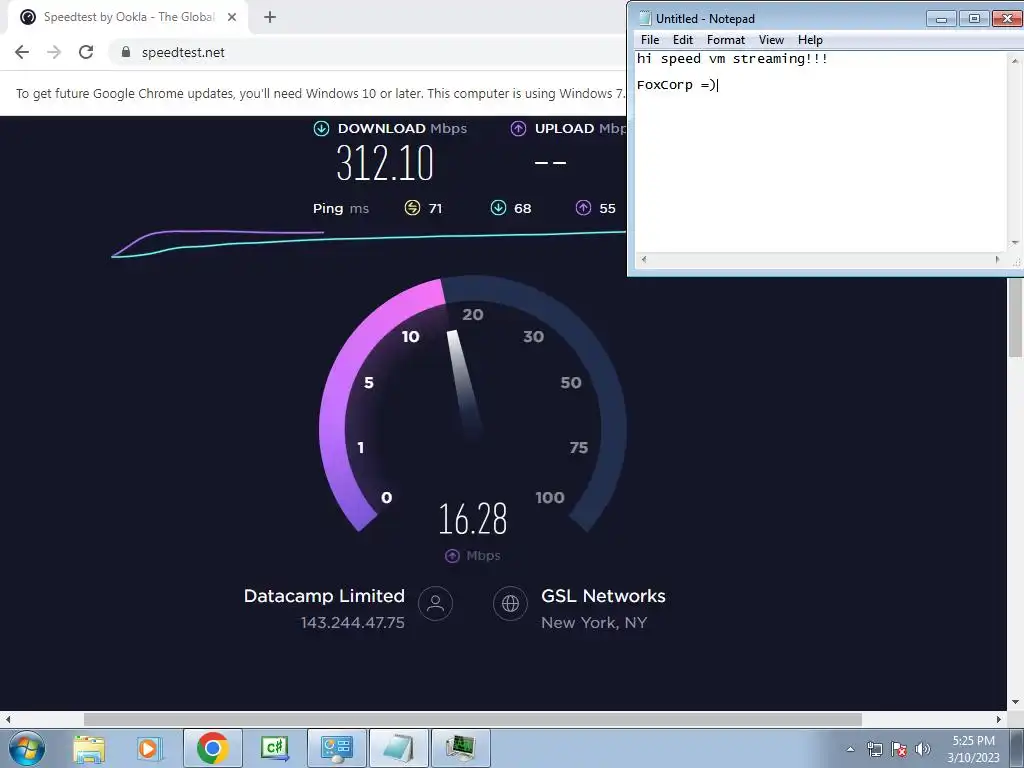Click the Chrome forward arrow button

54,52
